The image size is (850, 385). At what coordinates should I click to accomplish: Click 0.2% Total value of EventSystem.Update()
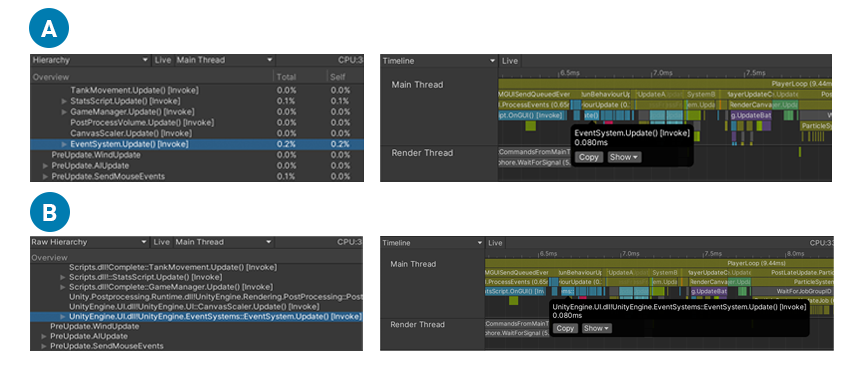point(286,144)
